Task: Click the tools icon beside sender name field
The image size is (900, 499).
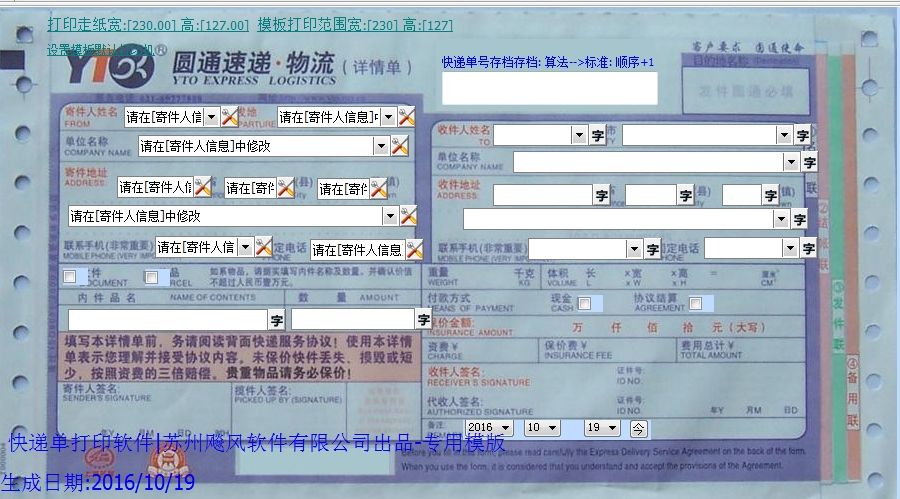Action: click(230, 117)
